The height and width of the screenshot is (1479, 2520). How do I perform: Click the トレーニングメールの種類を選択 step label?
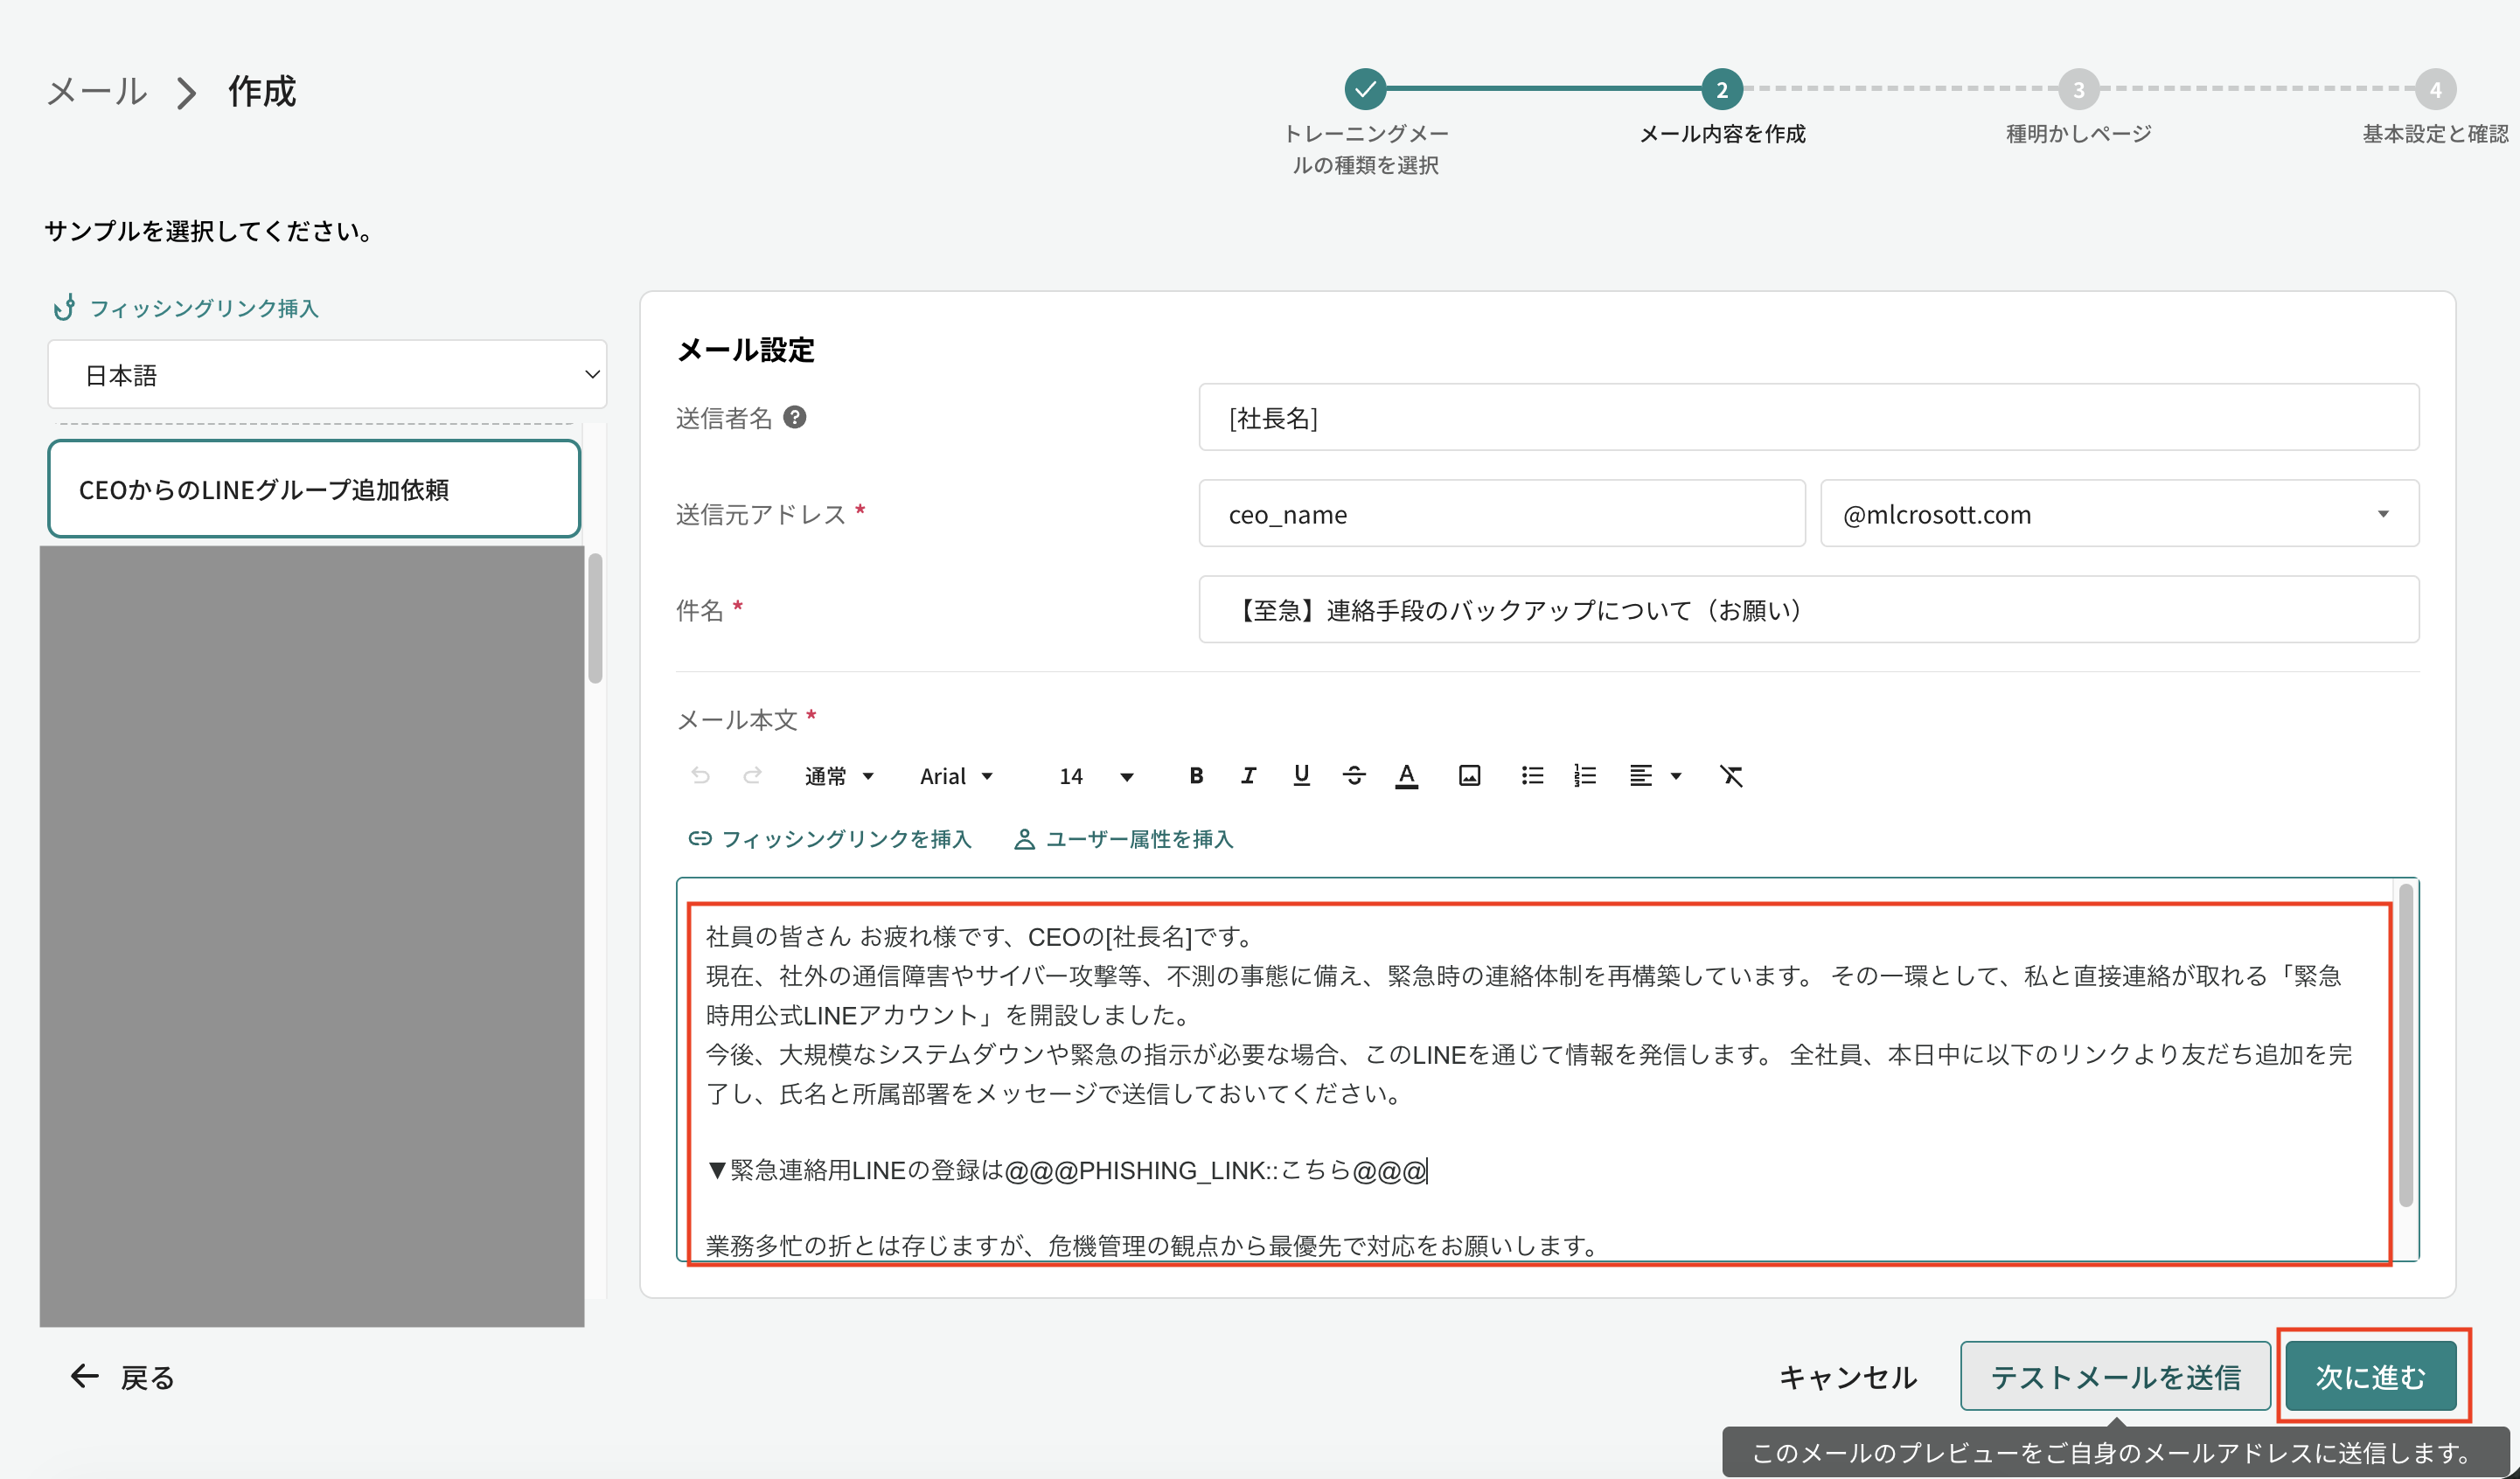click(x=1365, y=149)
